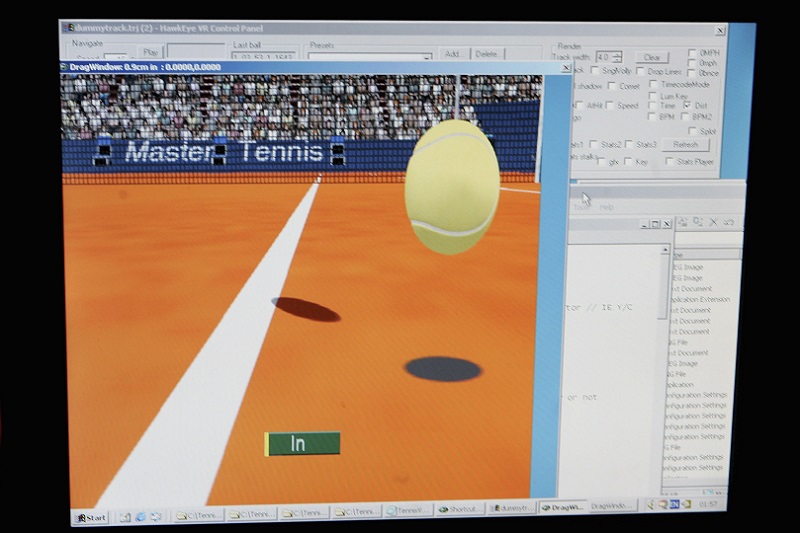800x533 pixels.
Task: Click the Start button on the taskbar
Action: click(90, 517)
